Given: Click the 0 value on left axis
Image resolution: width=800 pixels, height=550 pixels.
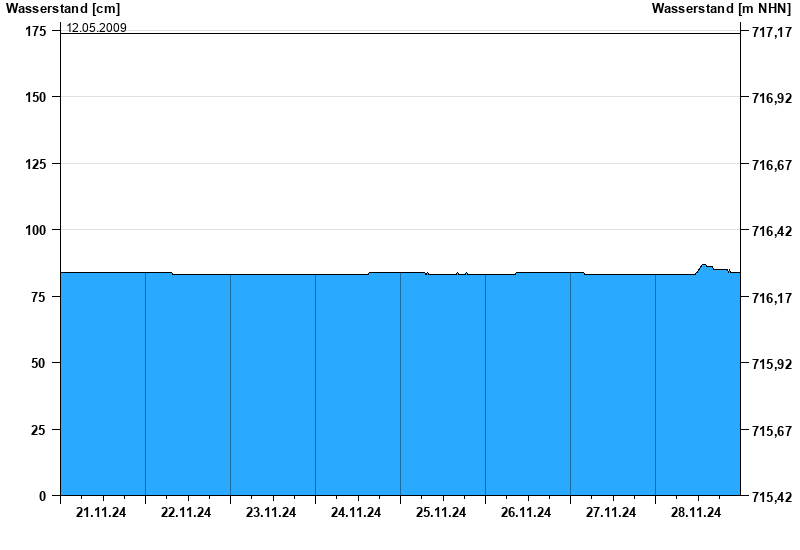Looking at the screenshot, I should (x=42, y=496).
